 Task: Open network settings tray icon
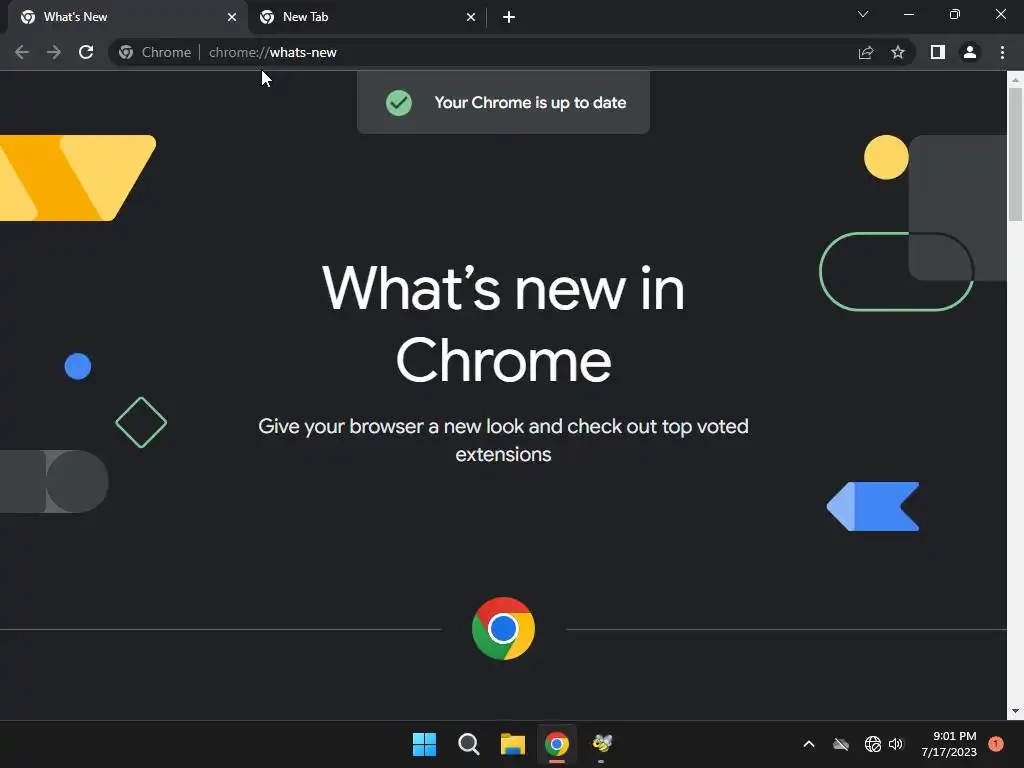pyautogui.click(x=872, y=744)
